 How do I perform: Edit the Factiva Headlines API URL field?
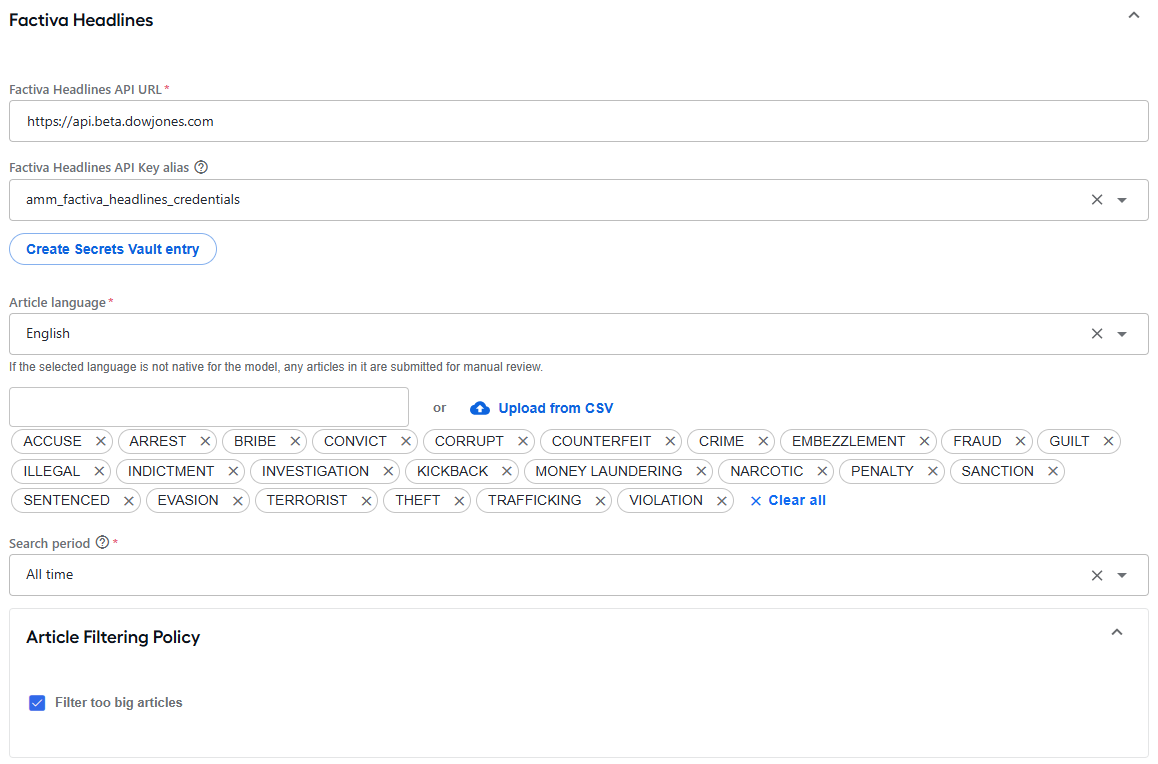click(578, 121)
